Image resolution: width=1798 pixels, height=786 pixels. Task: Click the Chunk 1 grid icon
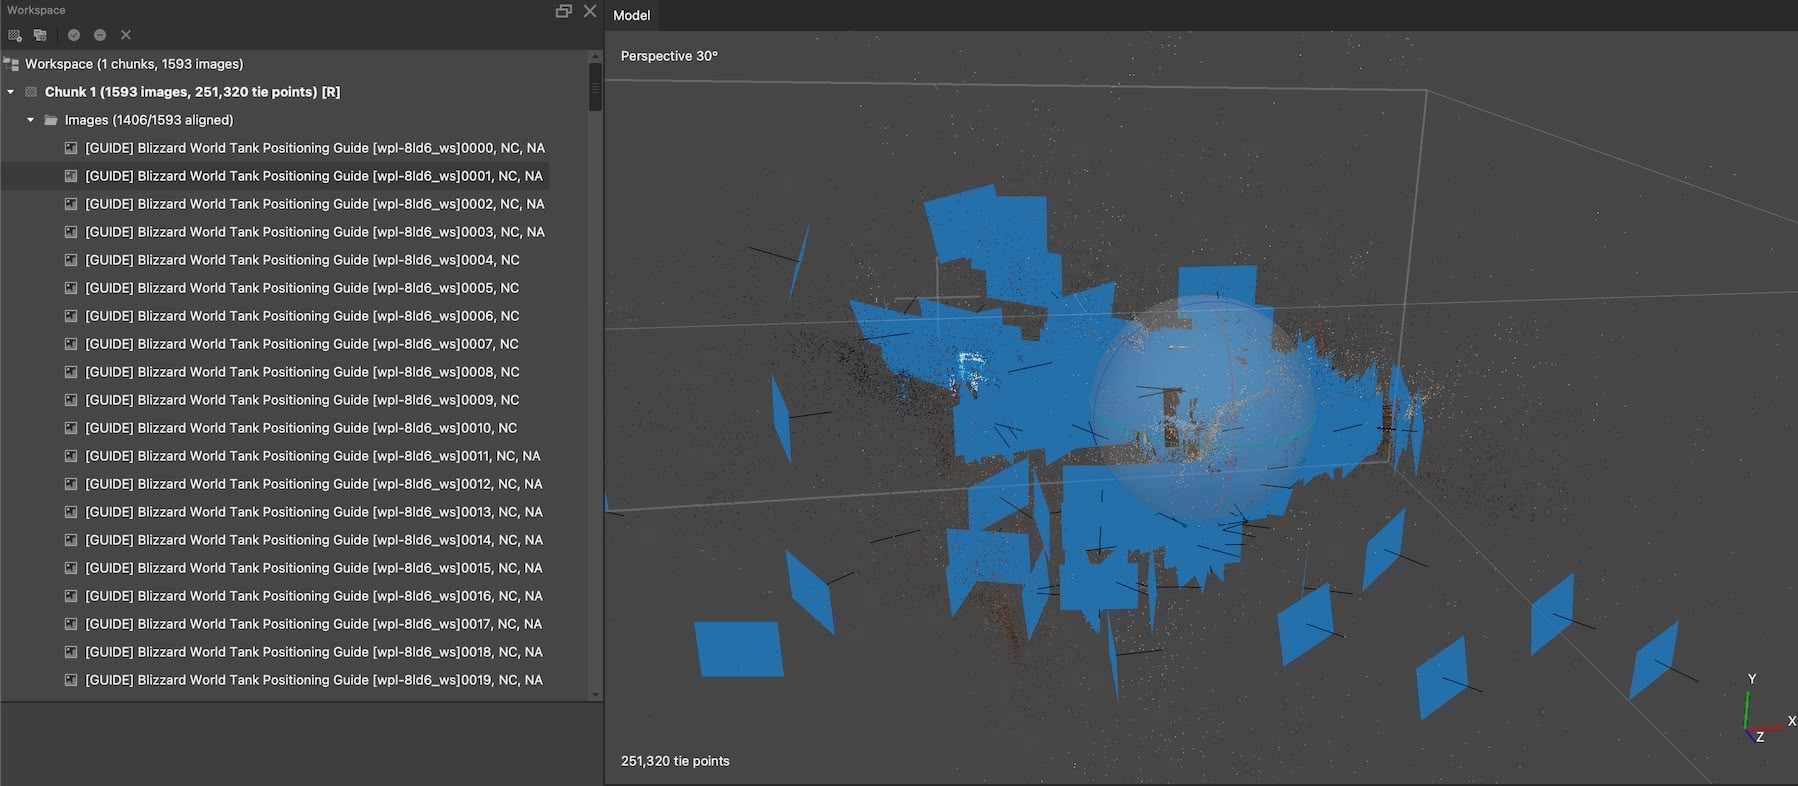tap(31, 92)
